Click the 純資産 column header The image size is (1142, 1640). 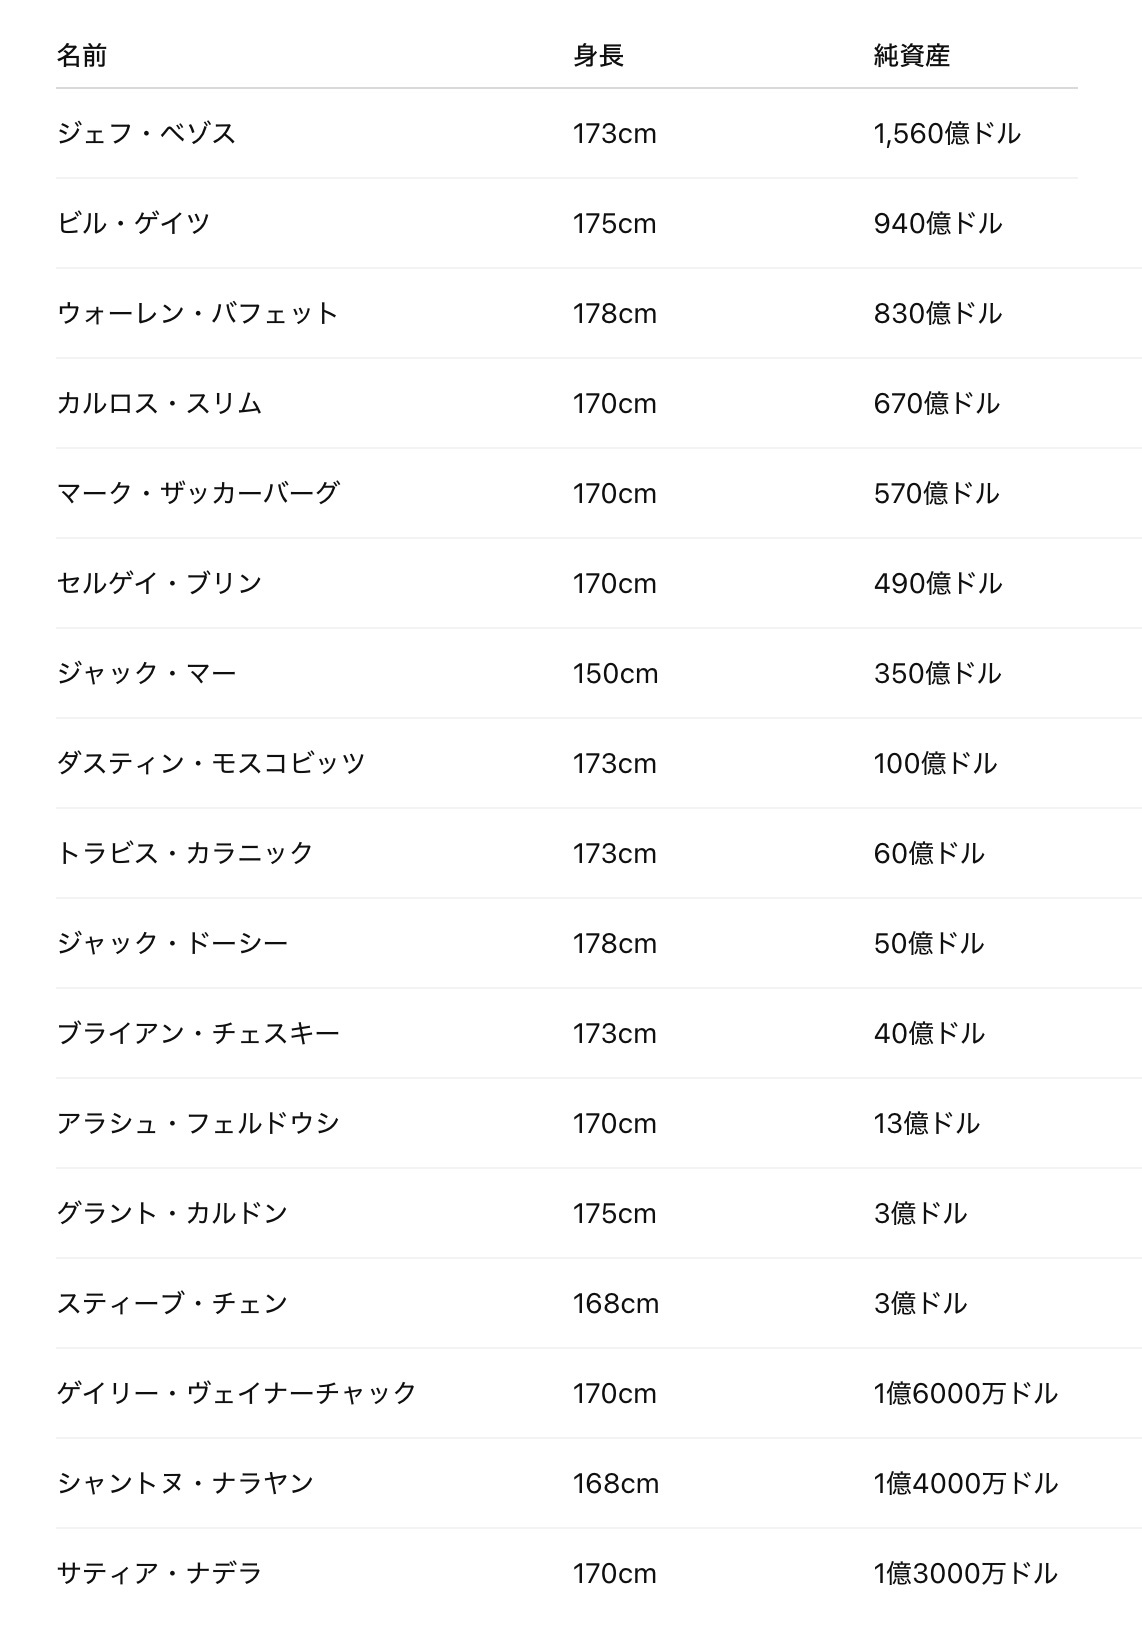pyautogui.click(x=911, y=55)
